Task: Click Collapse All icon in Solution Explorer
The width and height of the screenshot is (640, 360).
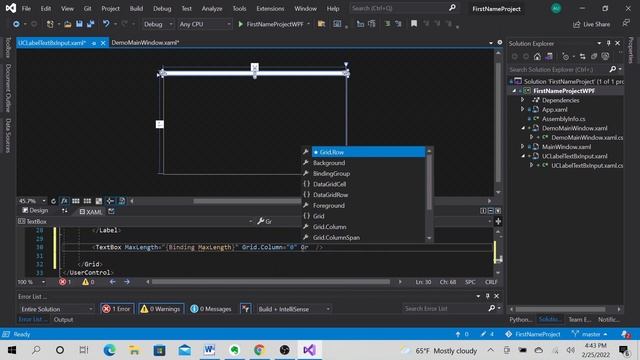Action: point(594,56)
